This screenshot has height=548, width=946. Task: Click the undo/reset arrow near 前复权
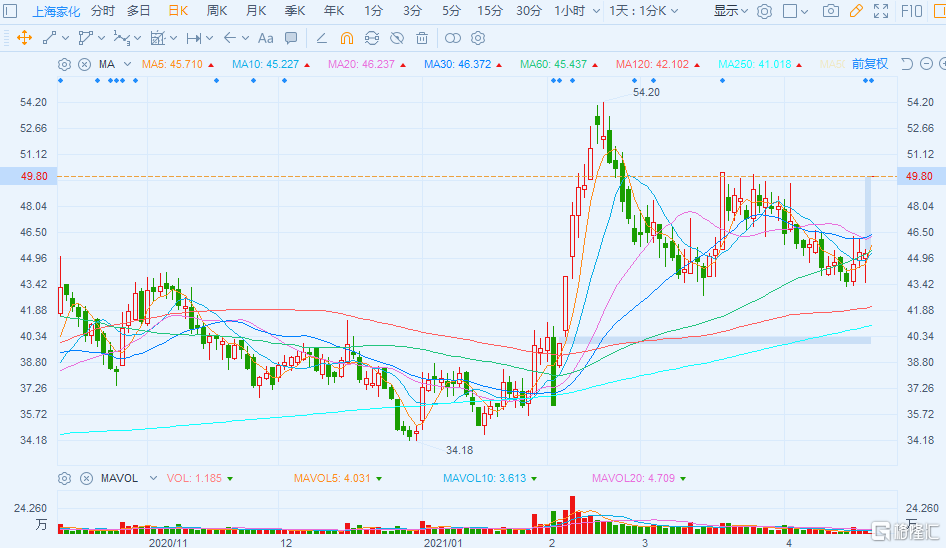pos(907,64)
